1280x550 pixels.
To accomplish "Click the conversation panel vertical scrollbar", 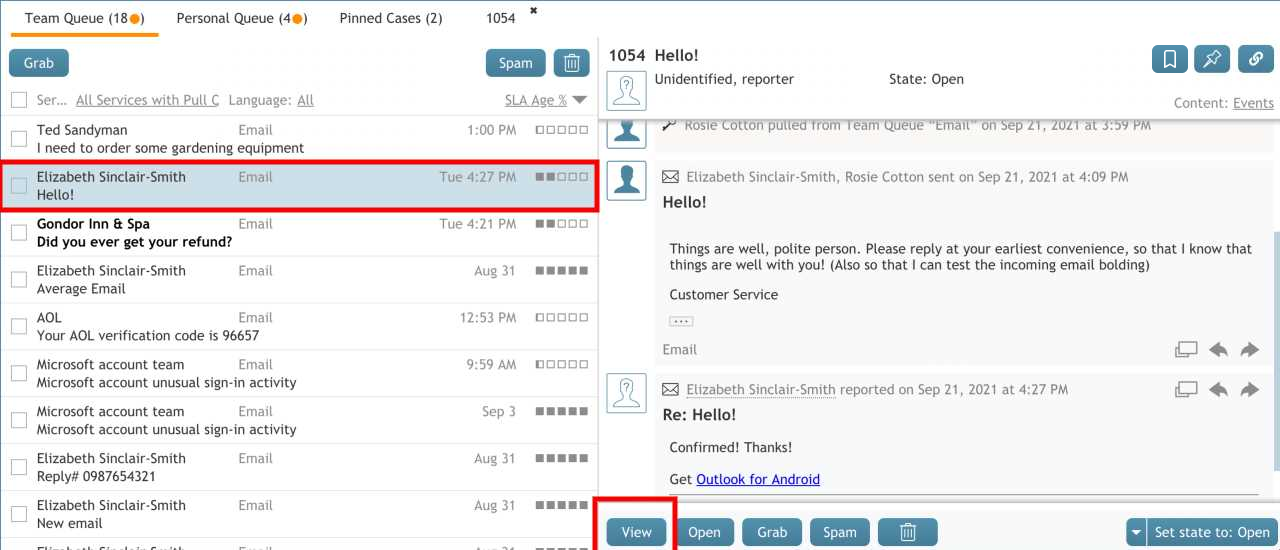I will click(x=1275, y=350).
